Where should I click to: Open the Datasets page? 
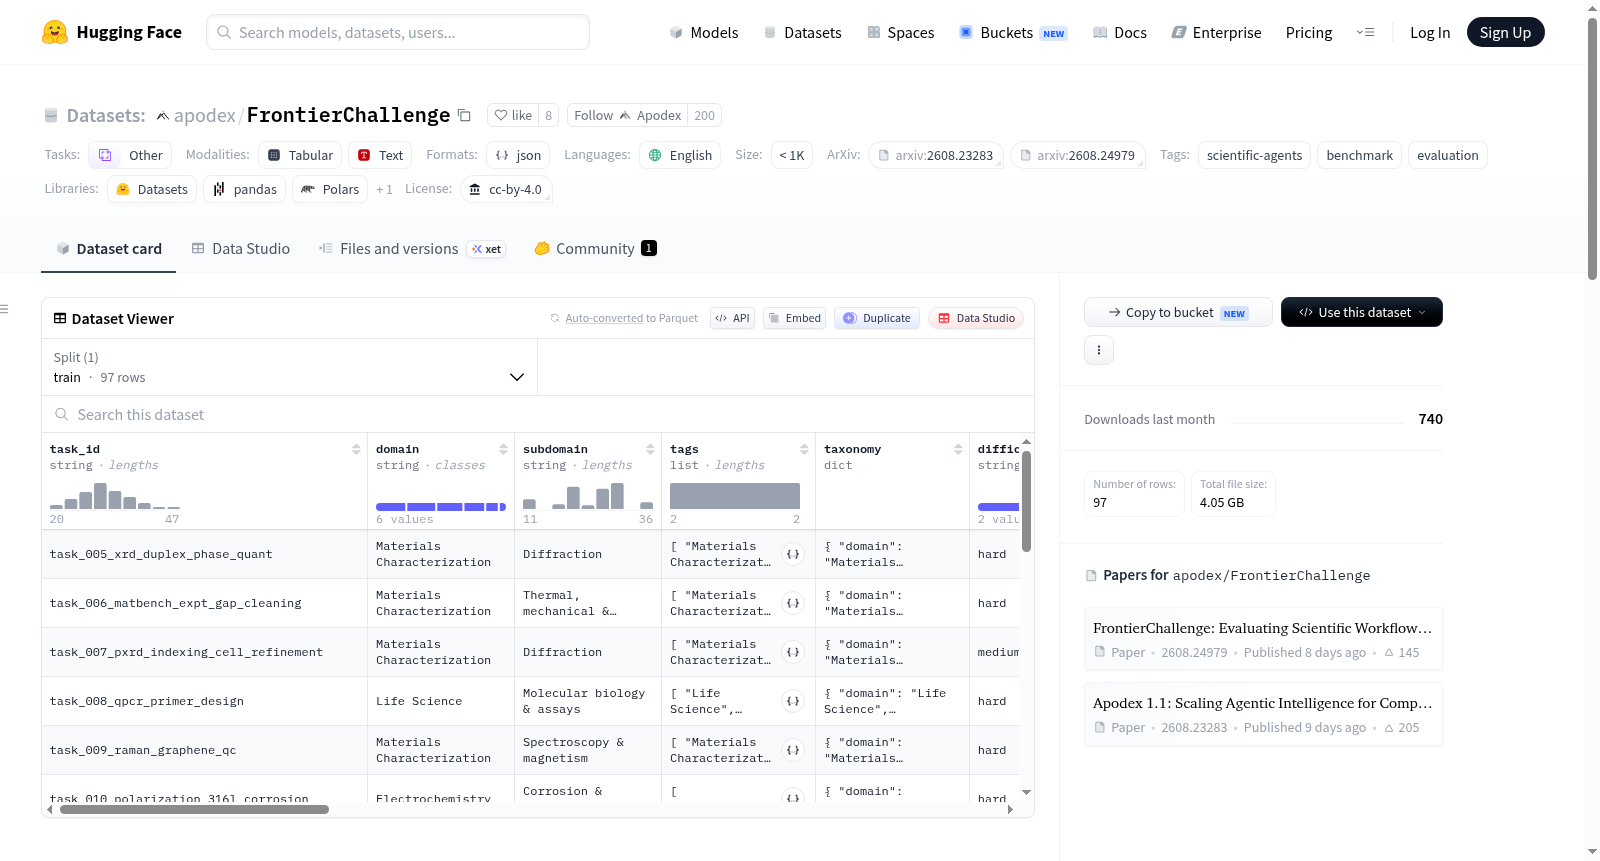coord(802,32)
